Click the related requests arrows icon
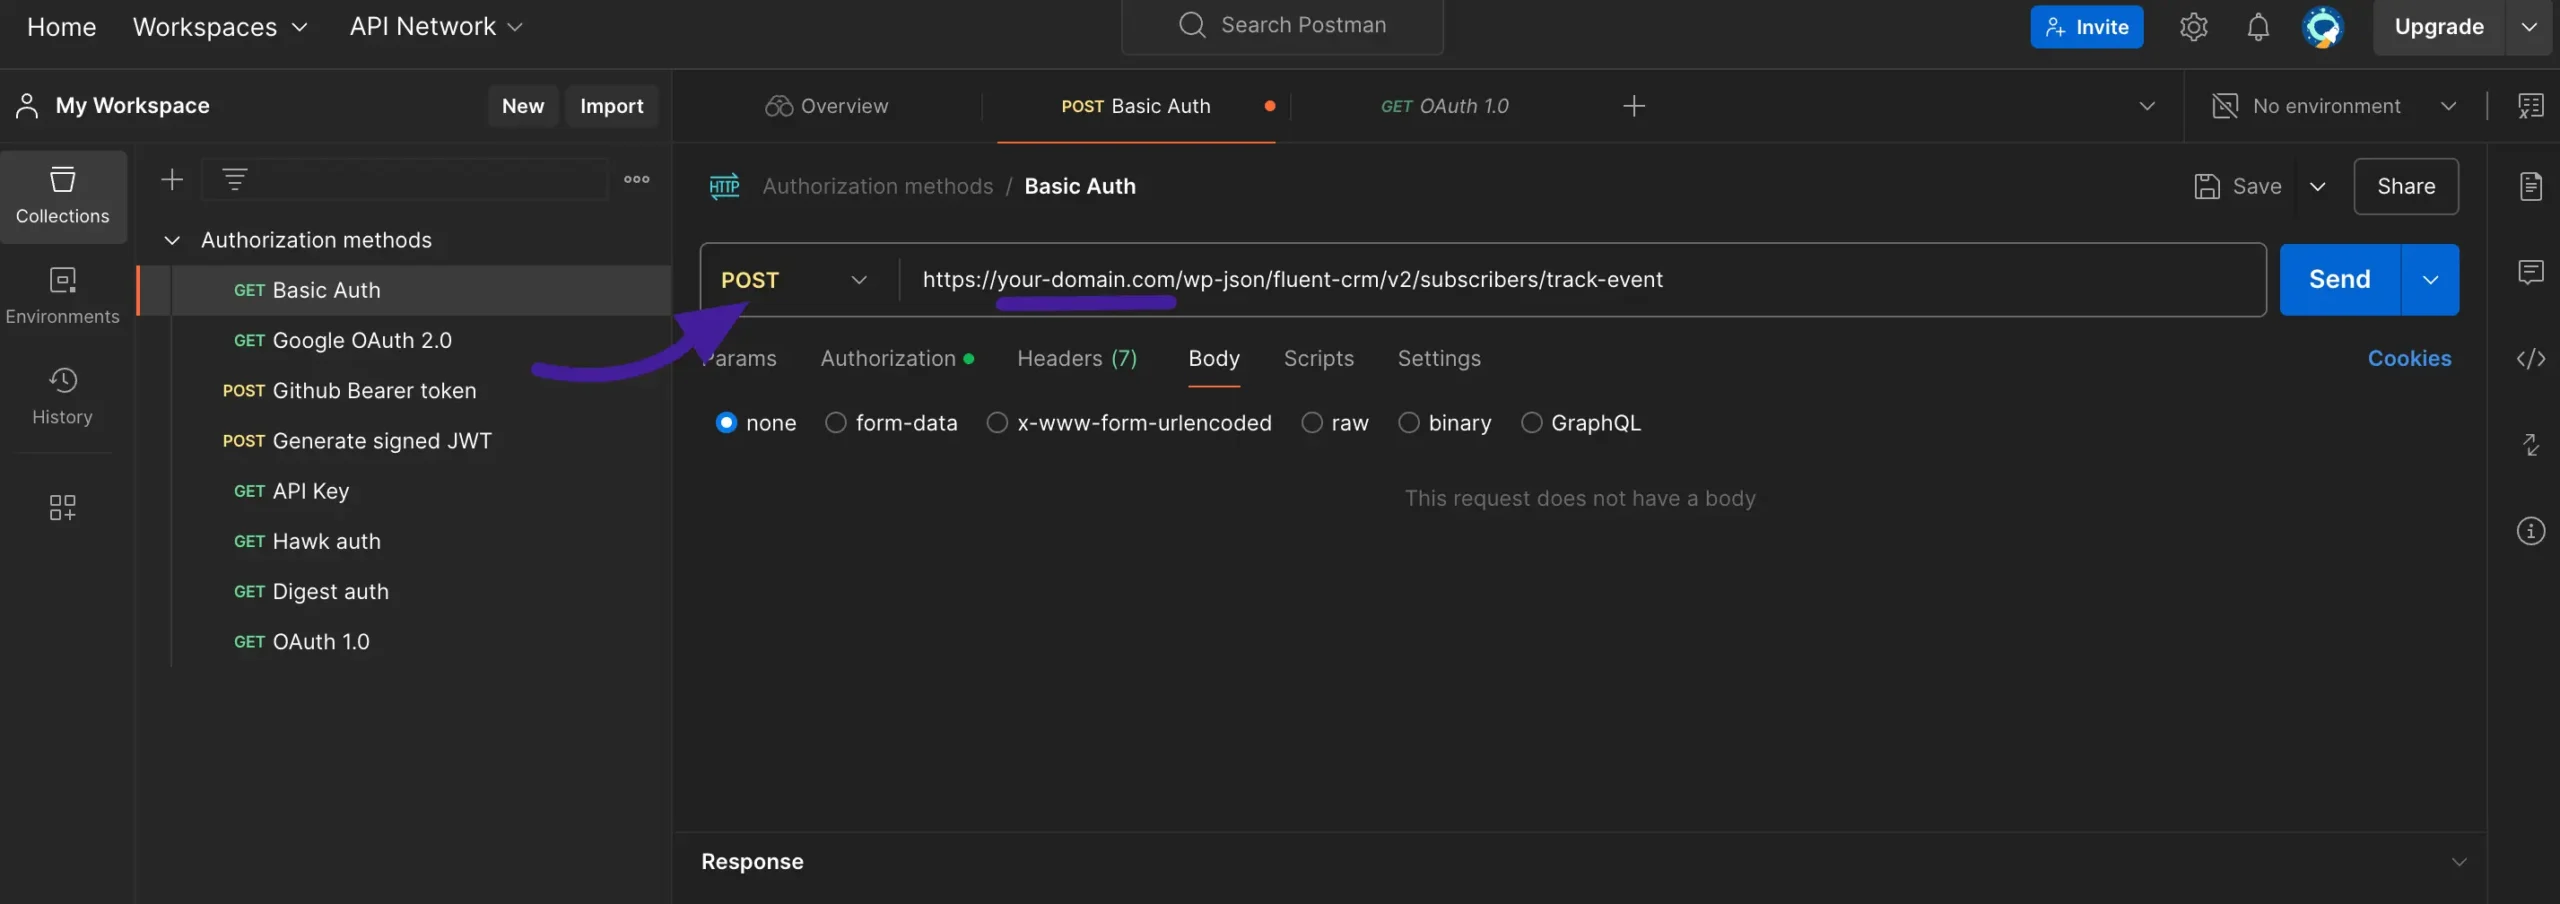 click(x=2530, y=444)
